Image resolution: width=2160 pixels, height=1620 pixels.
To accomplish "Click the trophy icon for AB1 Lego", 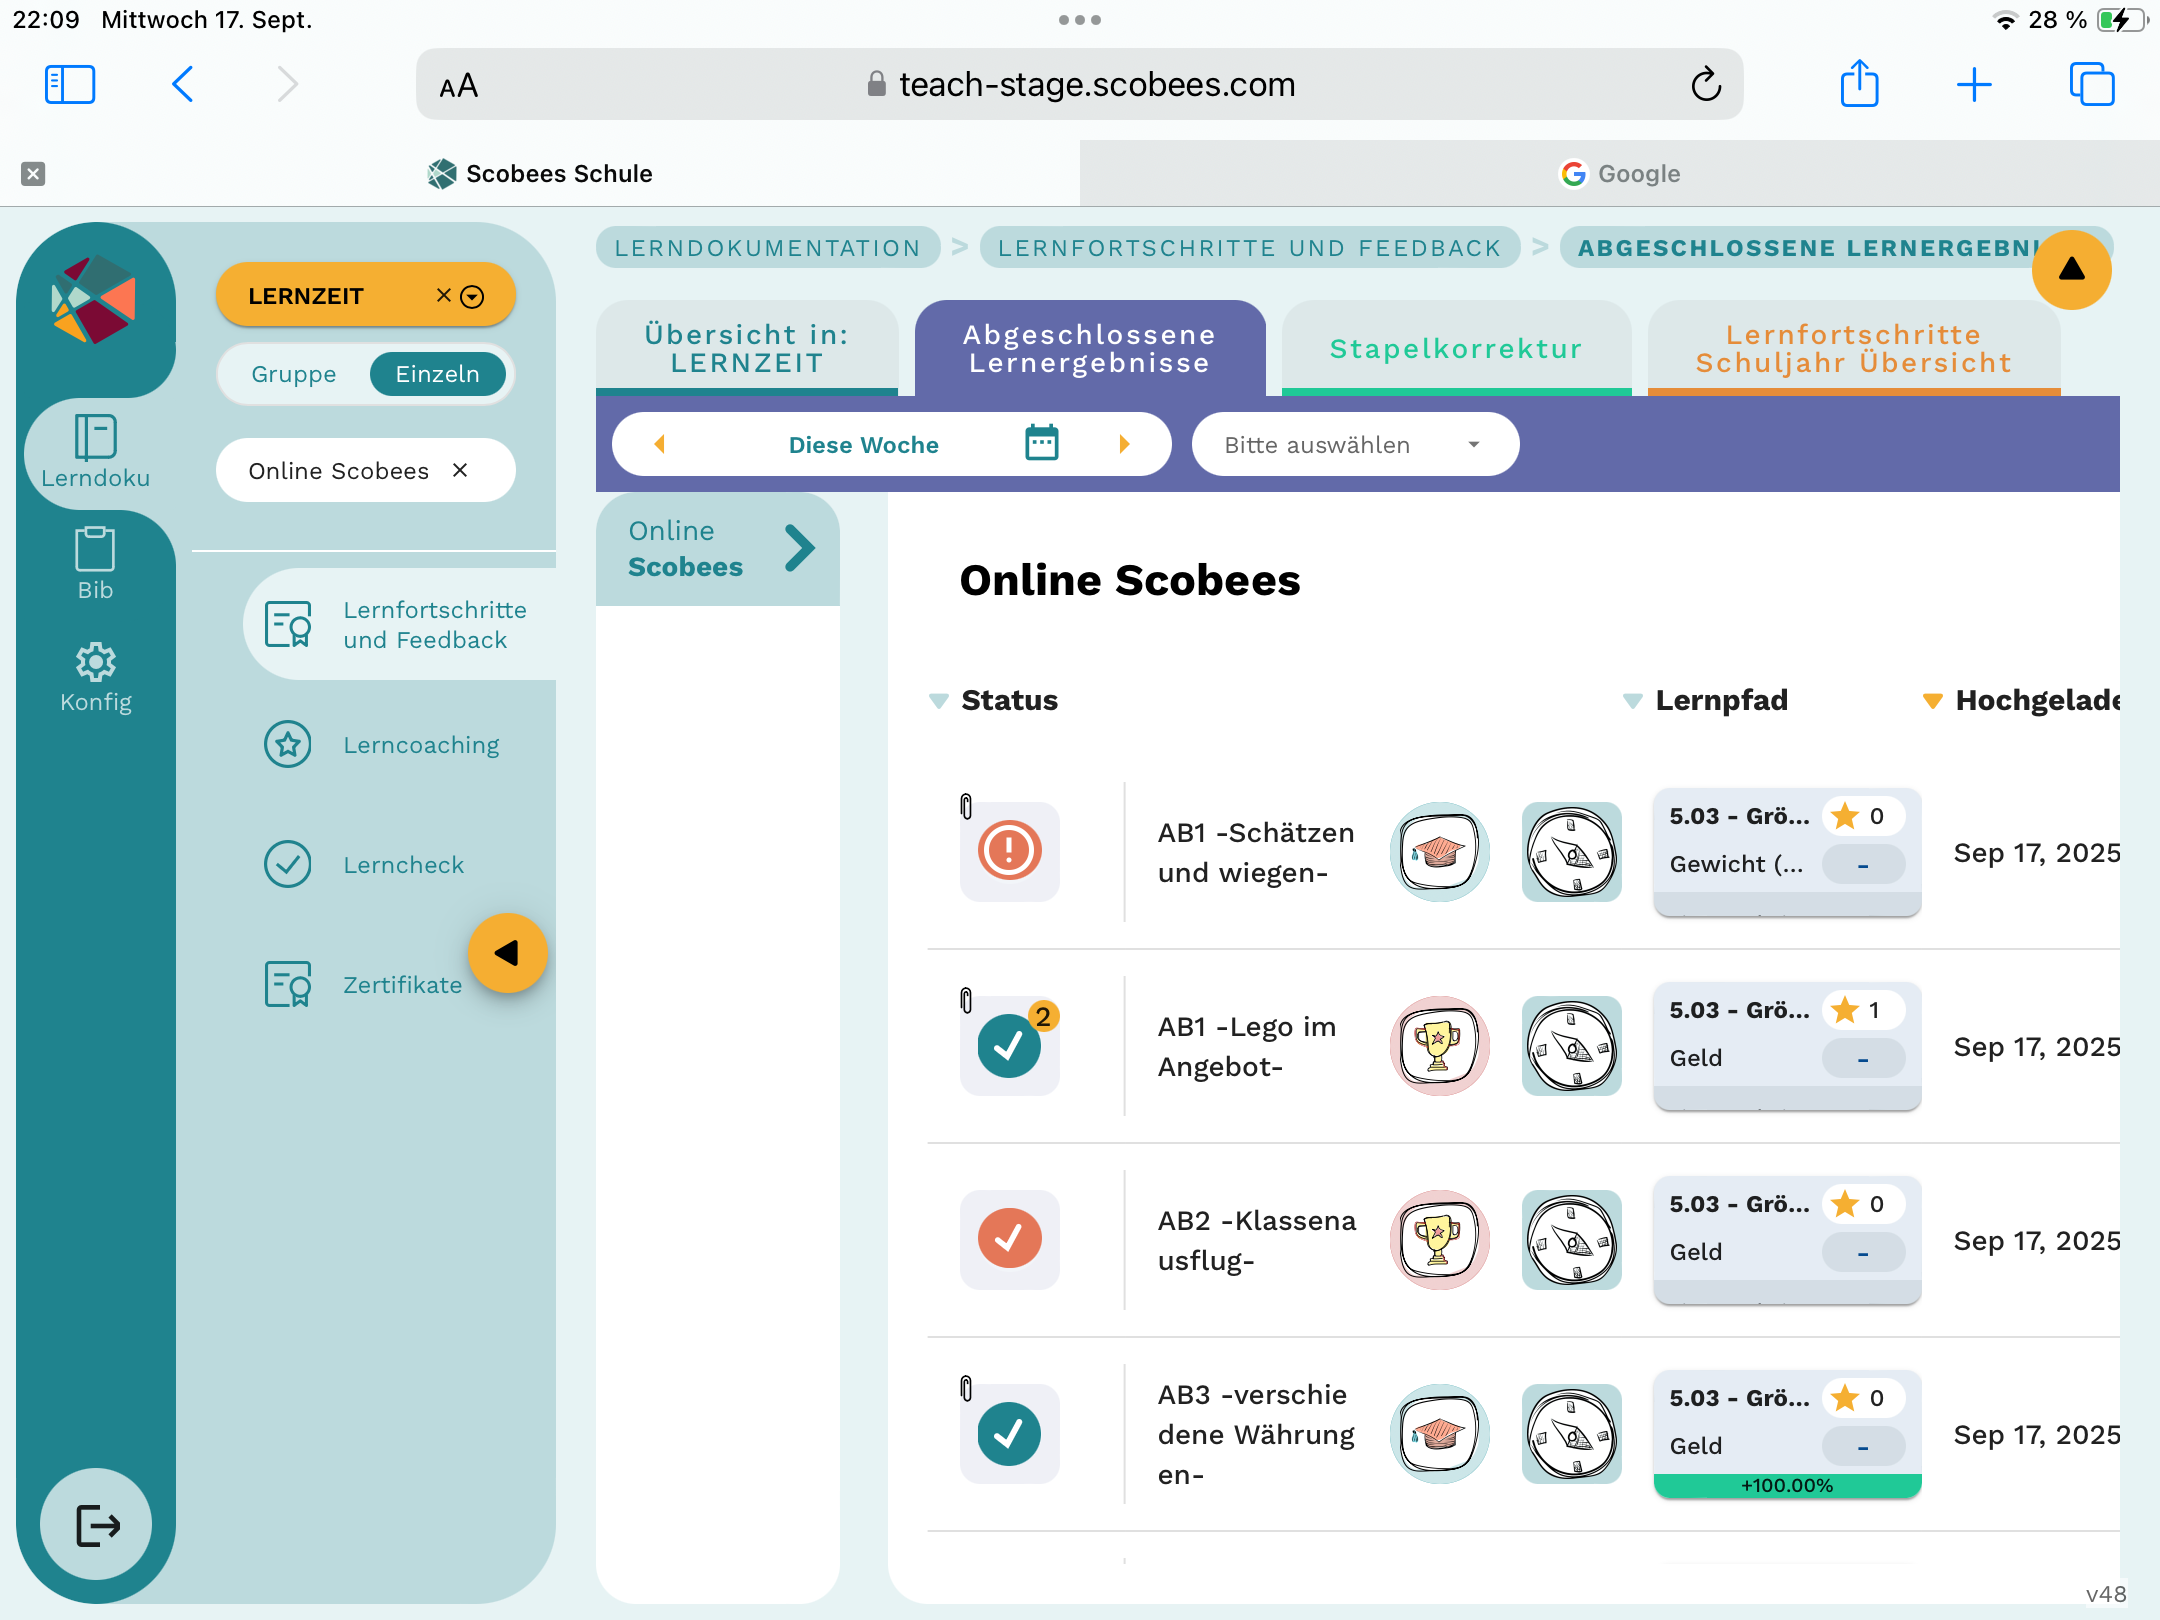I will [1438, 1046].
